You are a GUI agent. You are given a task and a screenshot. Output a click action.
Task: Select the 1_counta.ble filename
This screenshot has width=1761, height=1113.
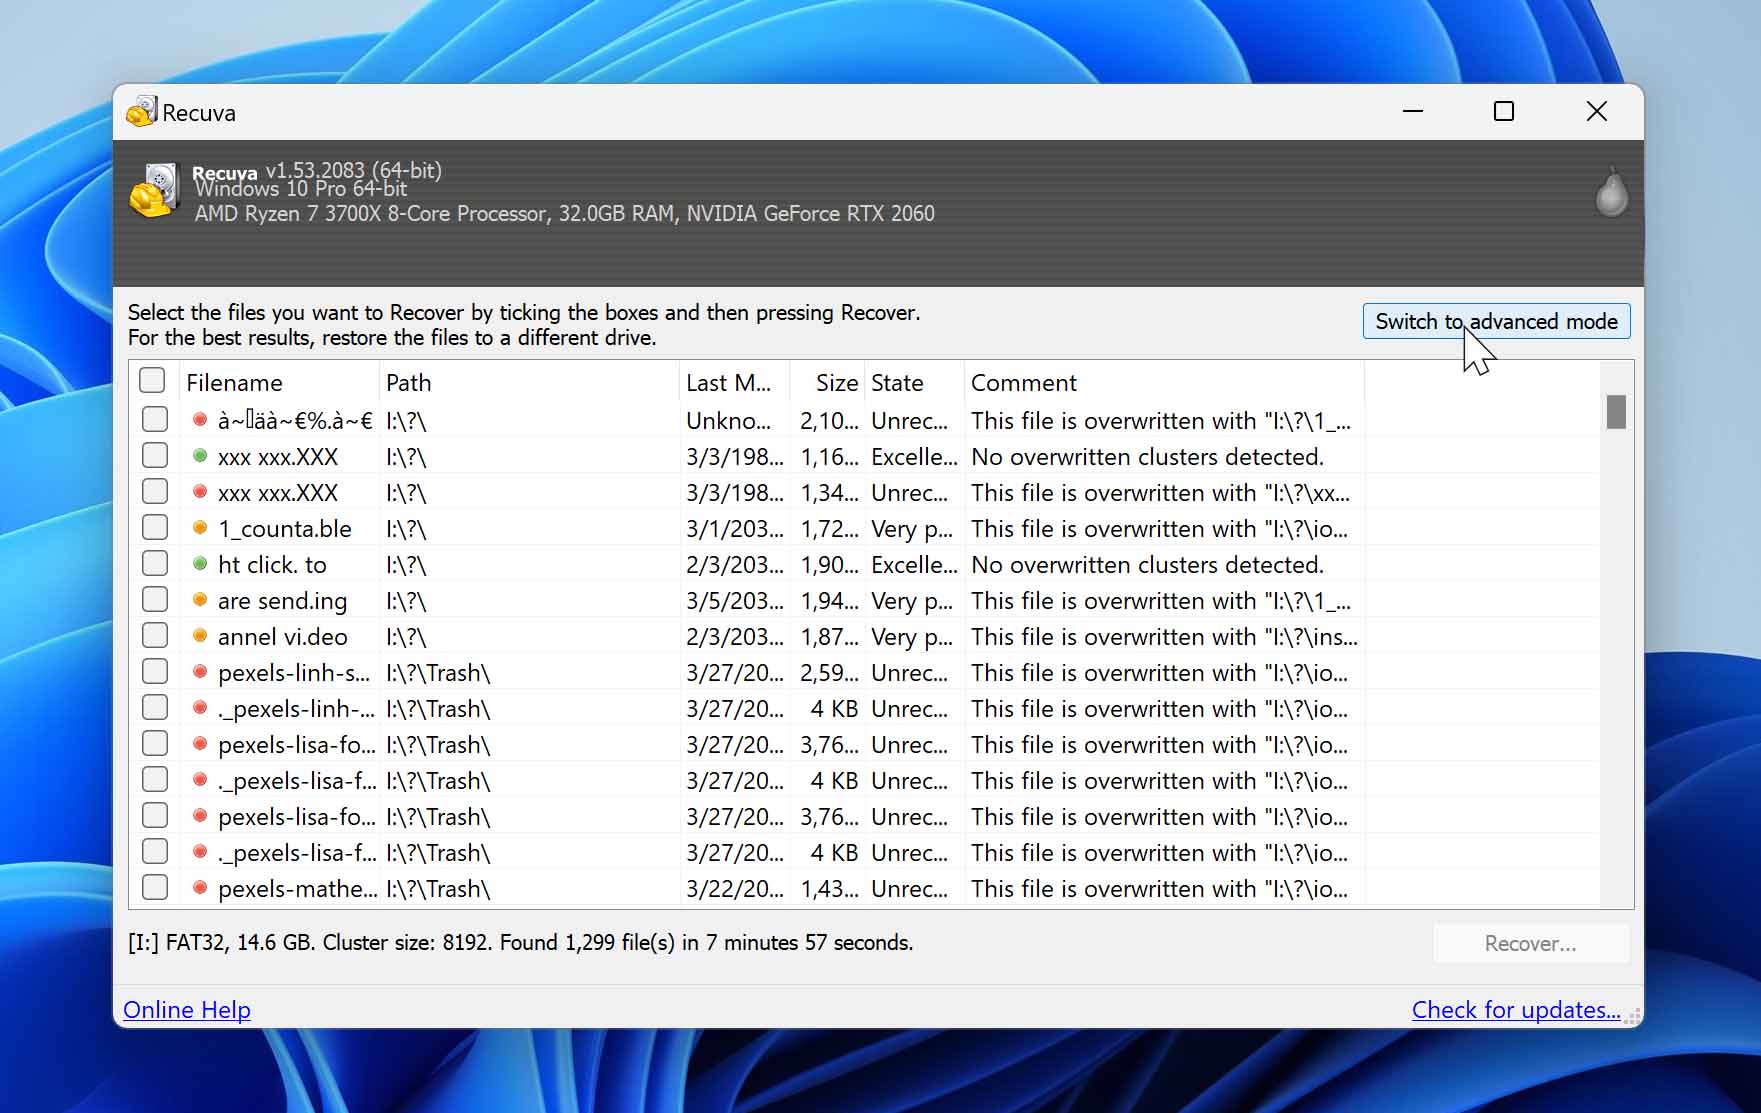pos(285,529)
